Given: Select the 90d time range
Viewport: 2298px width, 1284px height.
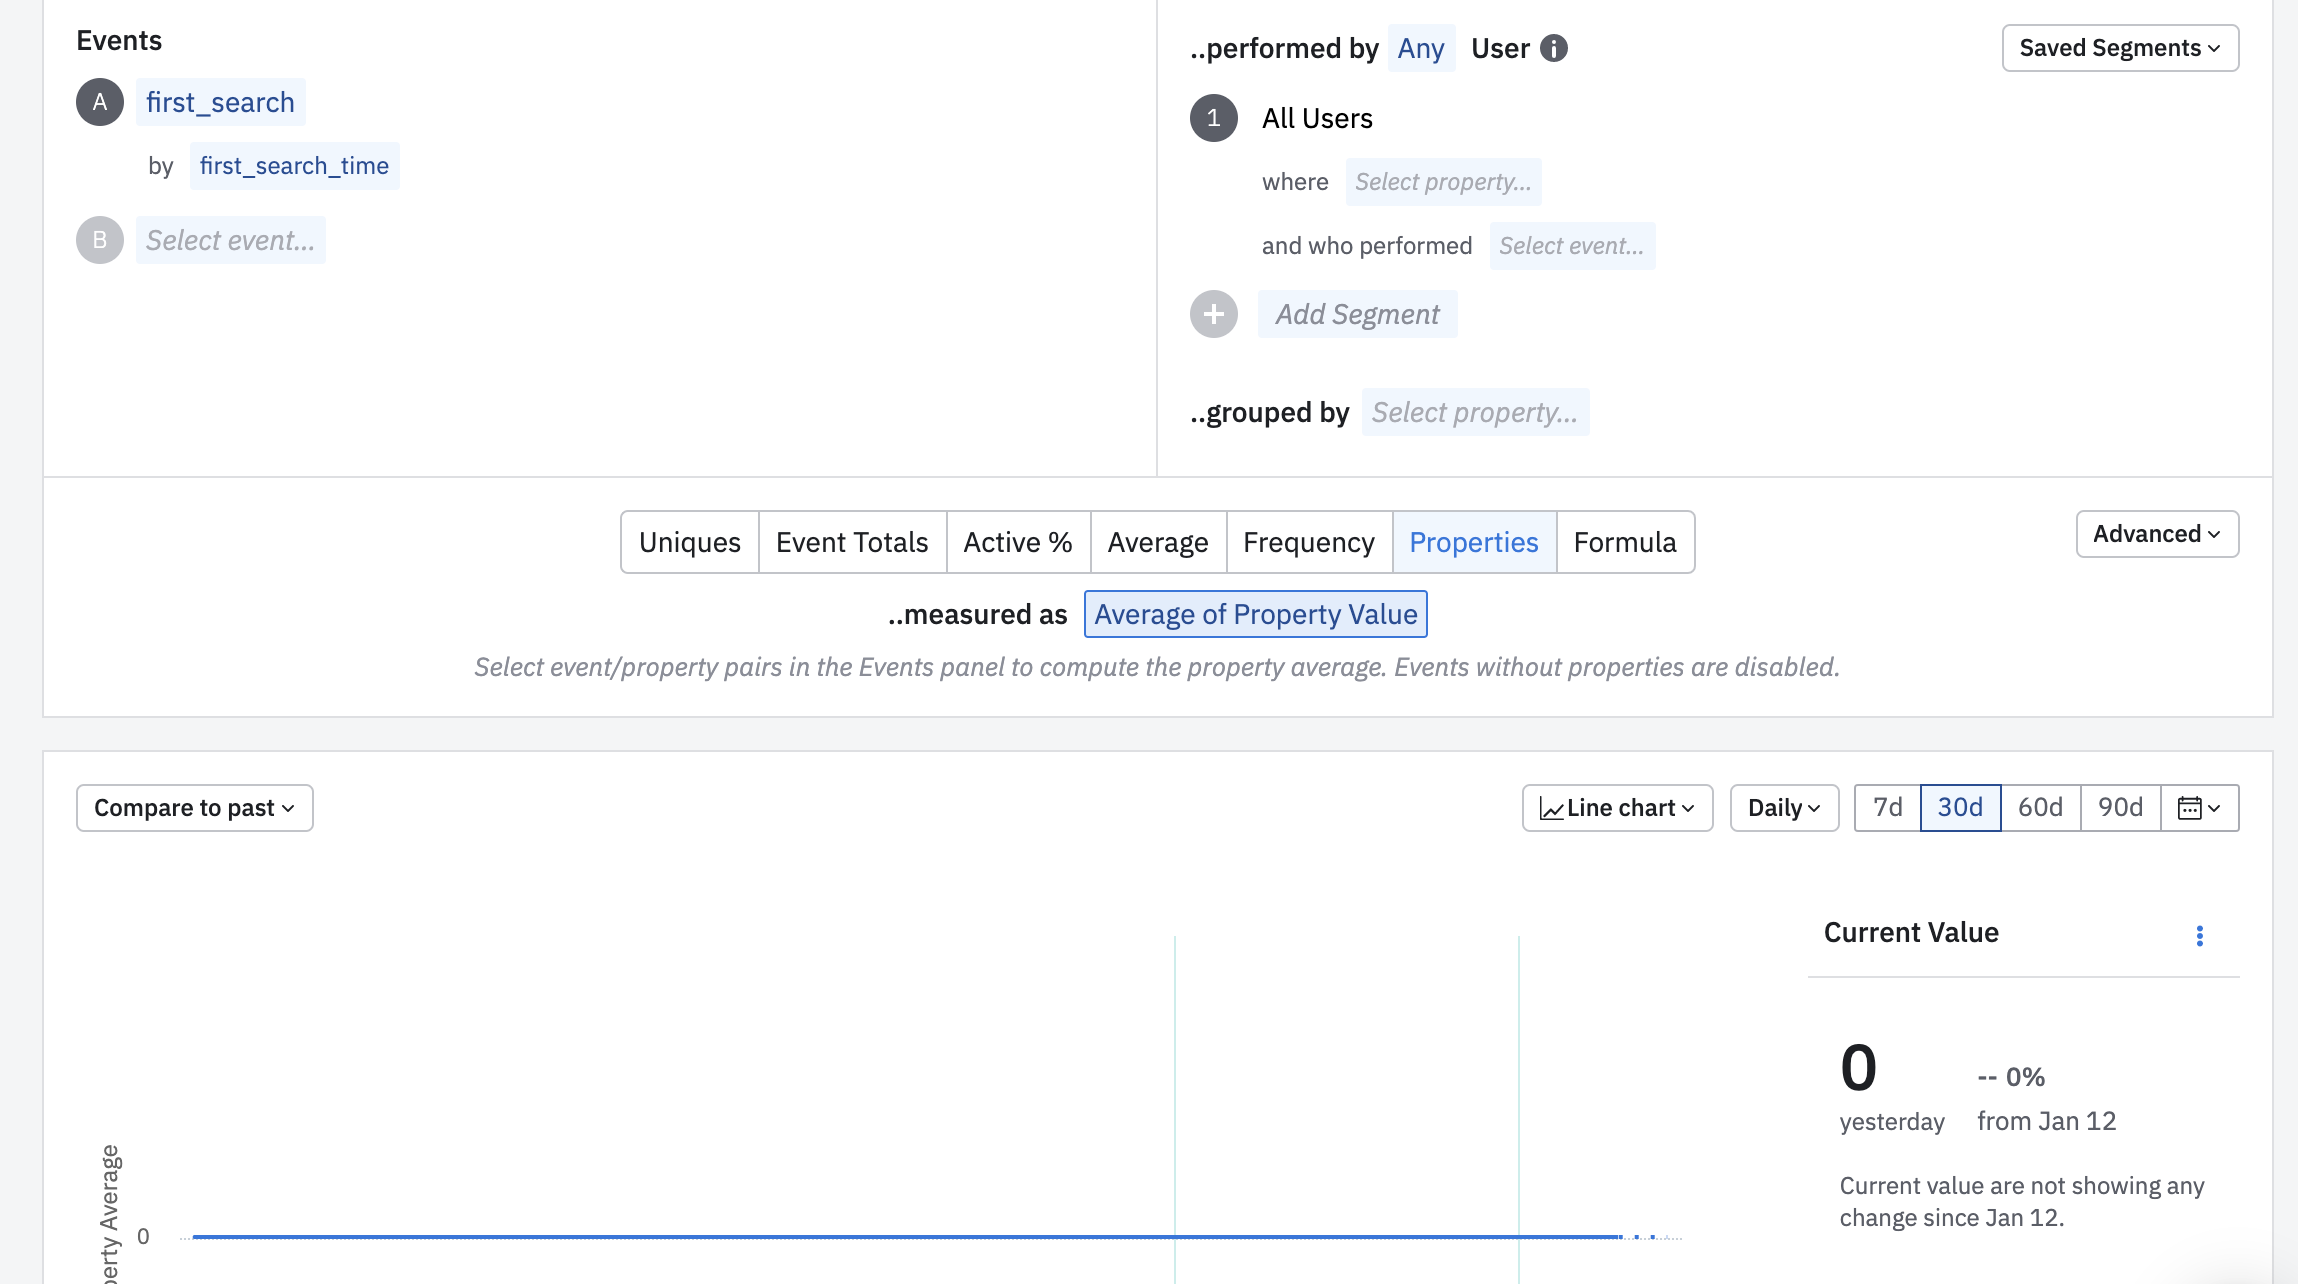Looking at the screenshot, I should coord(2120,808).
